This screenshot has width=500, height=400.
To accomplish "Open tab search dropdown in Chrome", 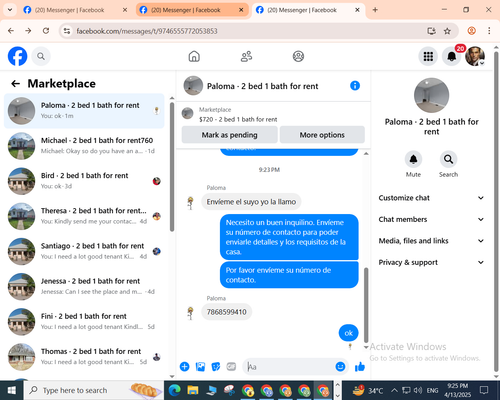I will pyautogui.click(x=10, y=10).
